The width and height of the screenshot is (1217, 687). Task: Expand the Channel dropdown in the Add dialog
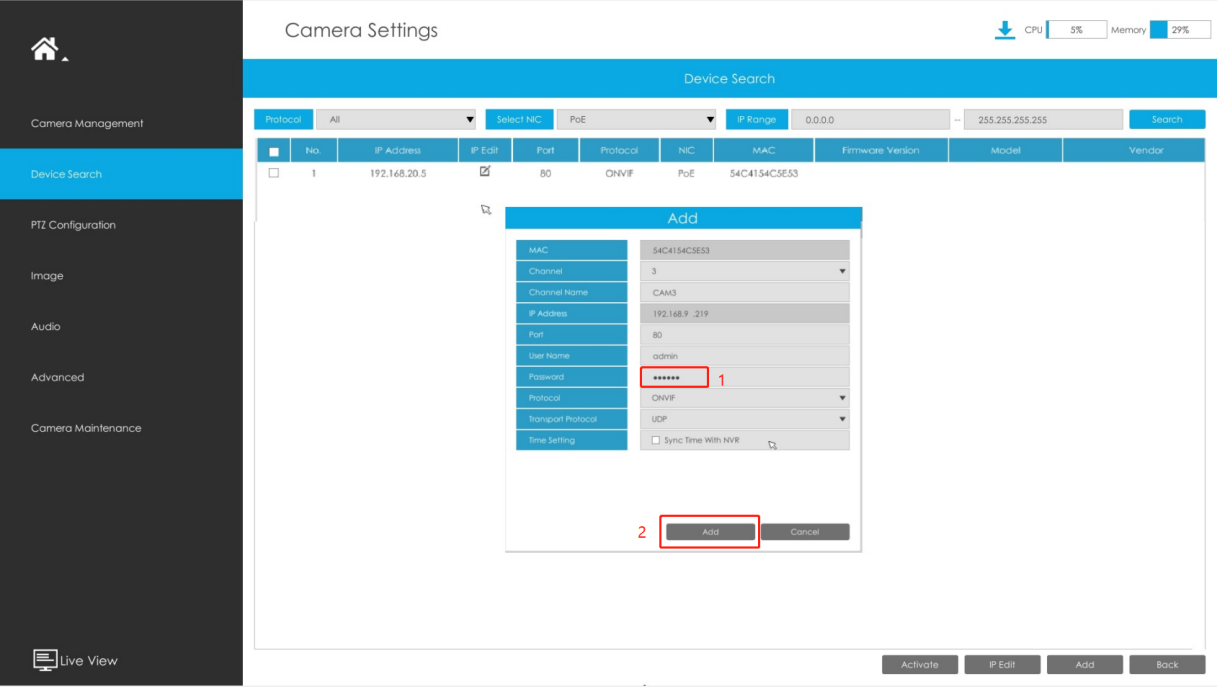click(744, 271)
